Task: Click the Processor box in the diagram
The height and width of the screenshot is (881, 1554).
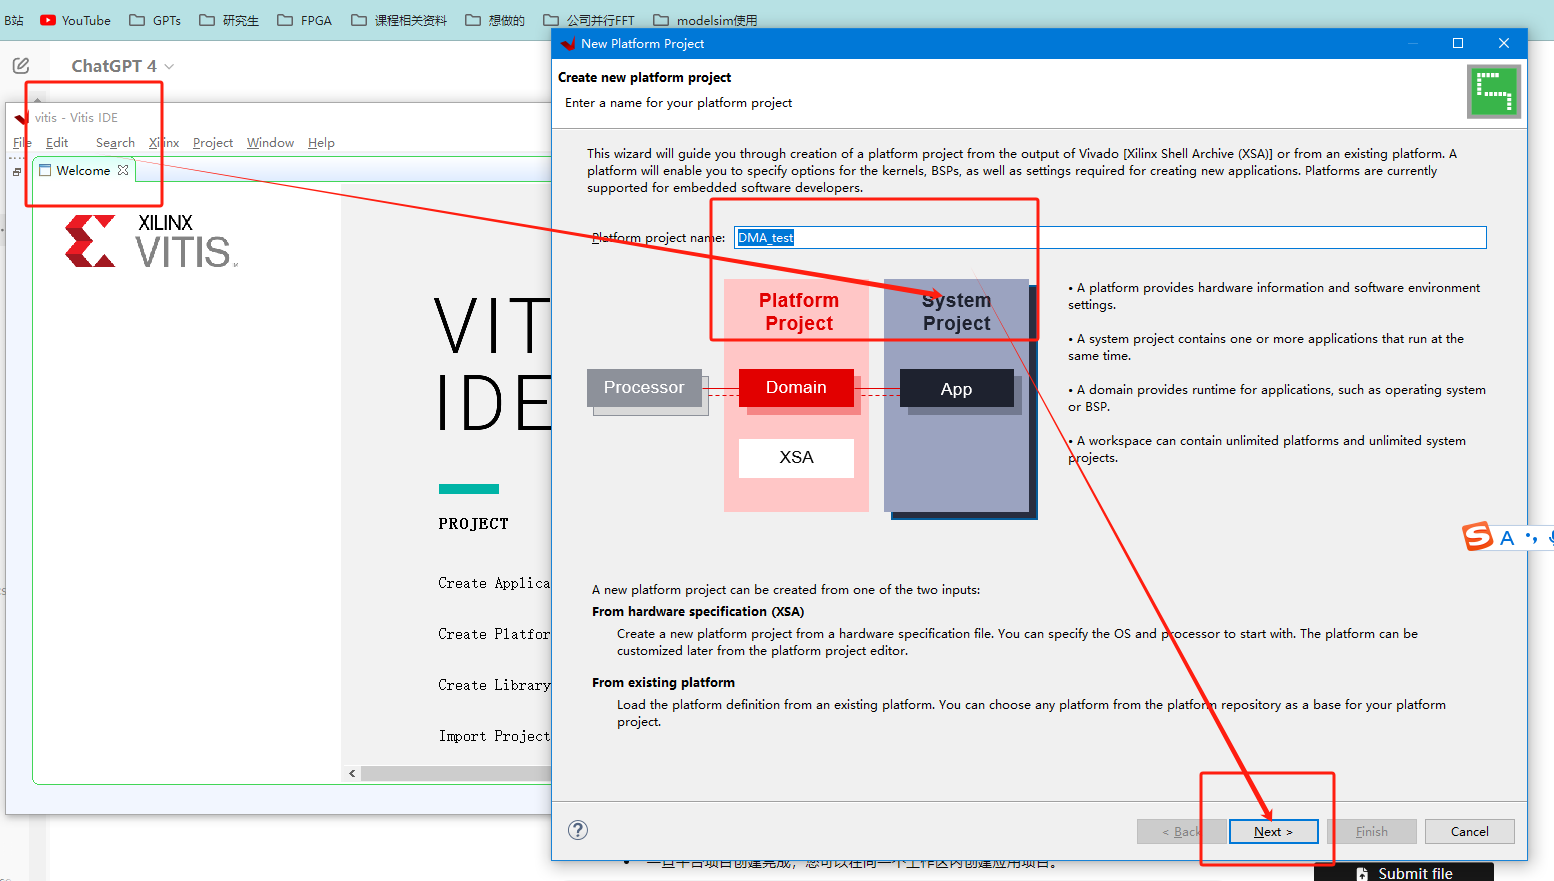Action: pos(644,388)
